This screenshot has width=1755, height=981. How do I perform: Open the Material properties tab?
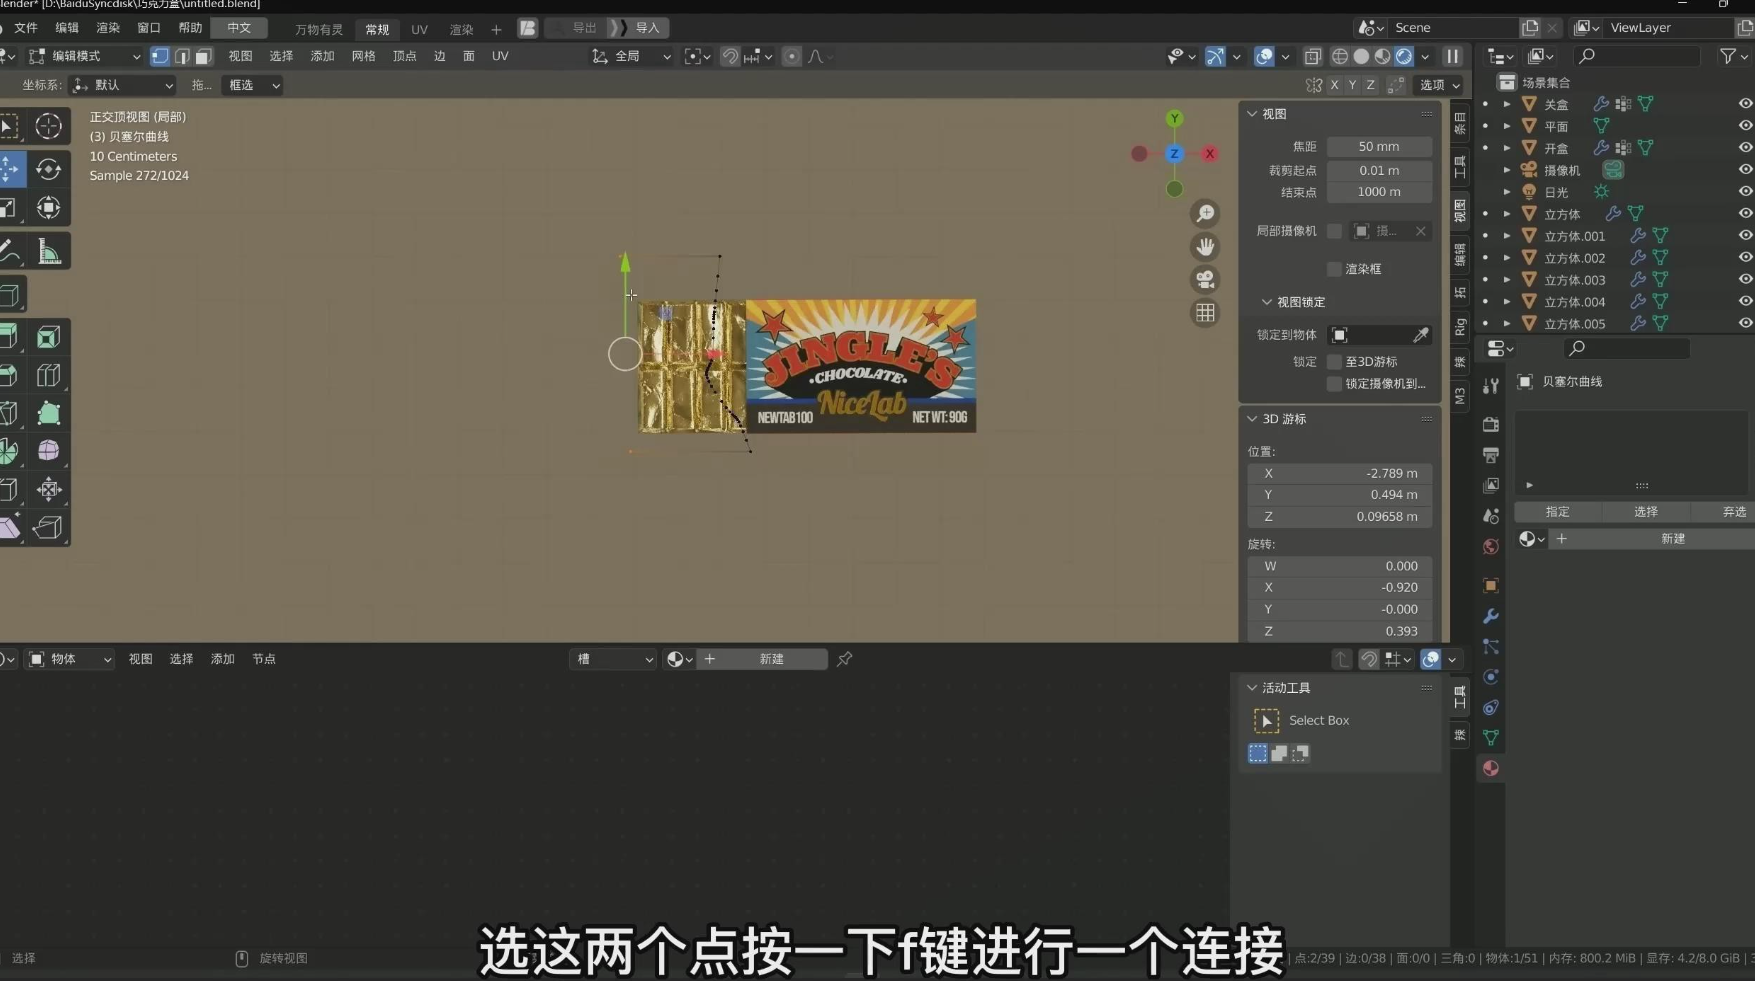(x=1490, y=768)
